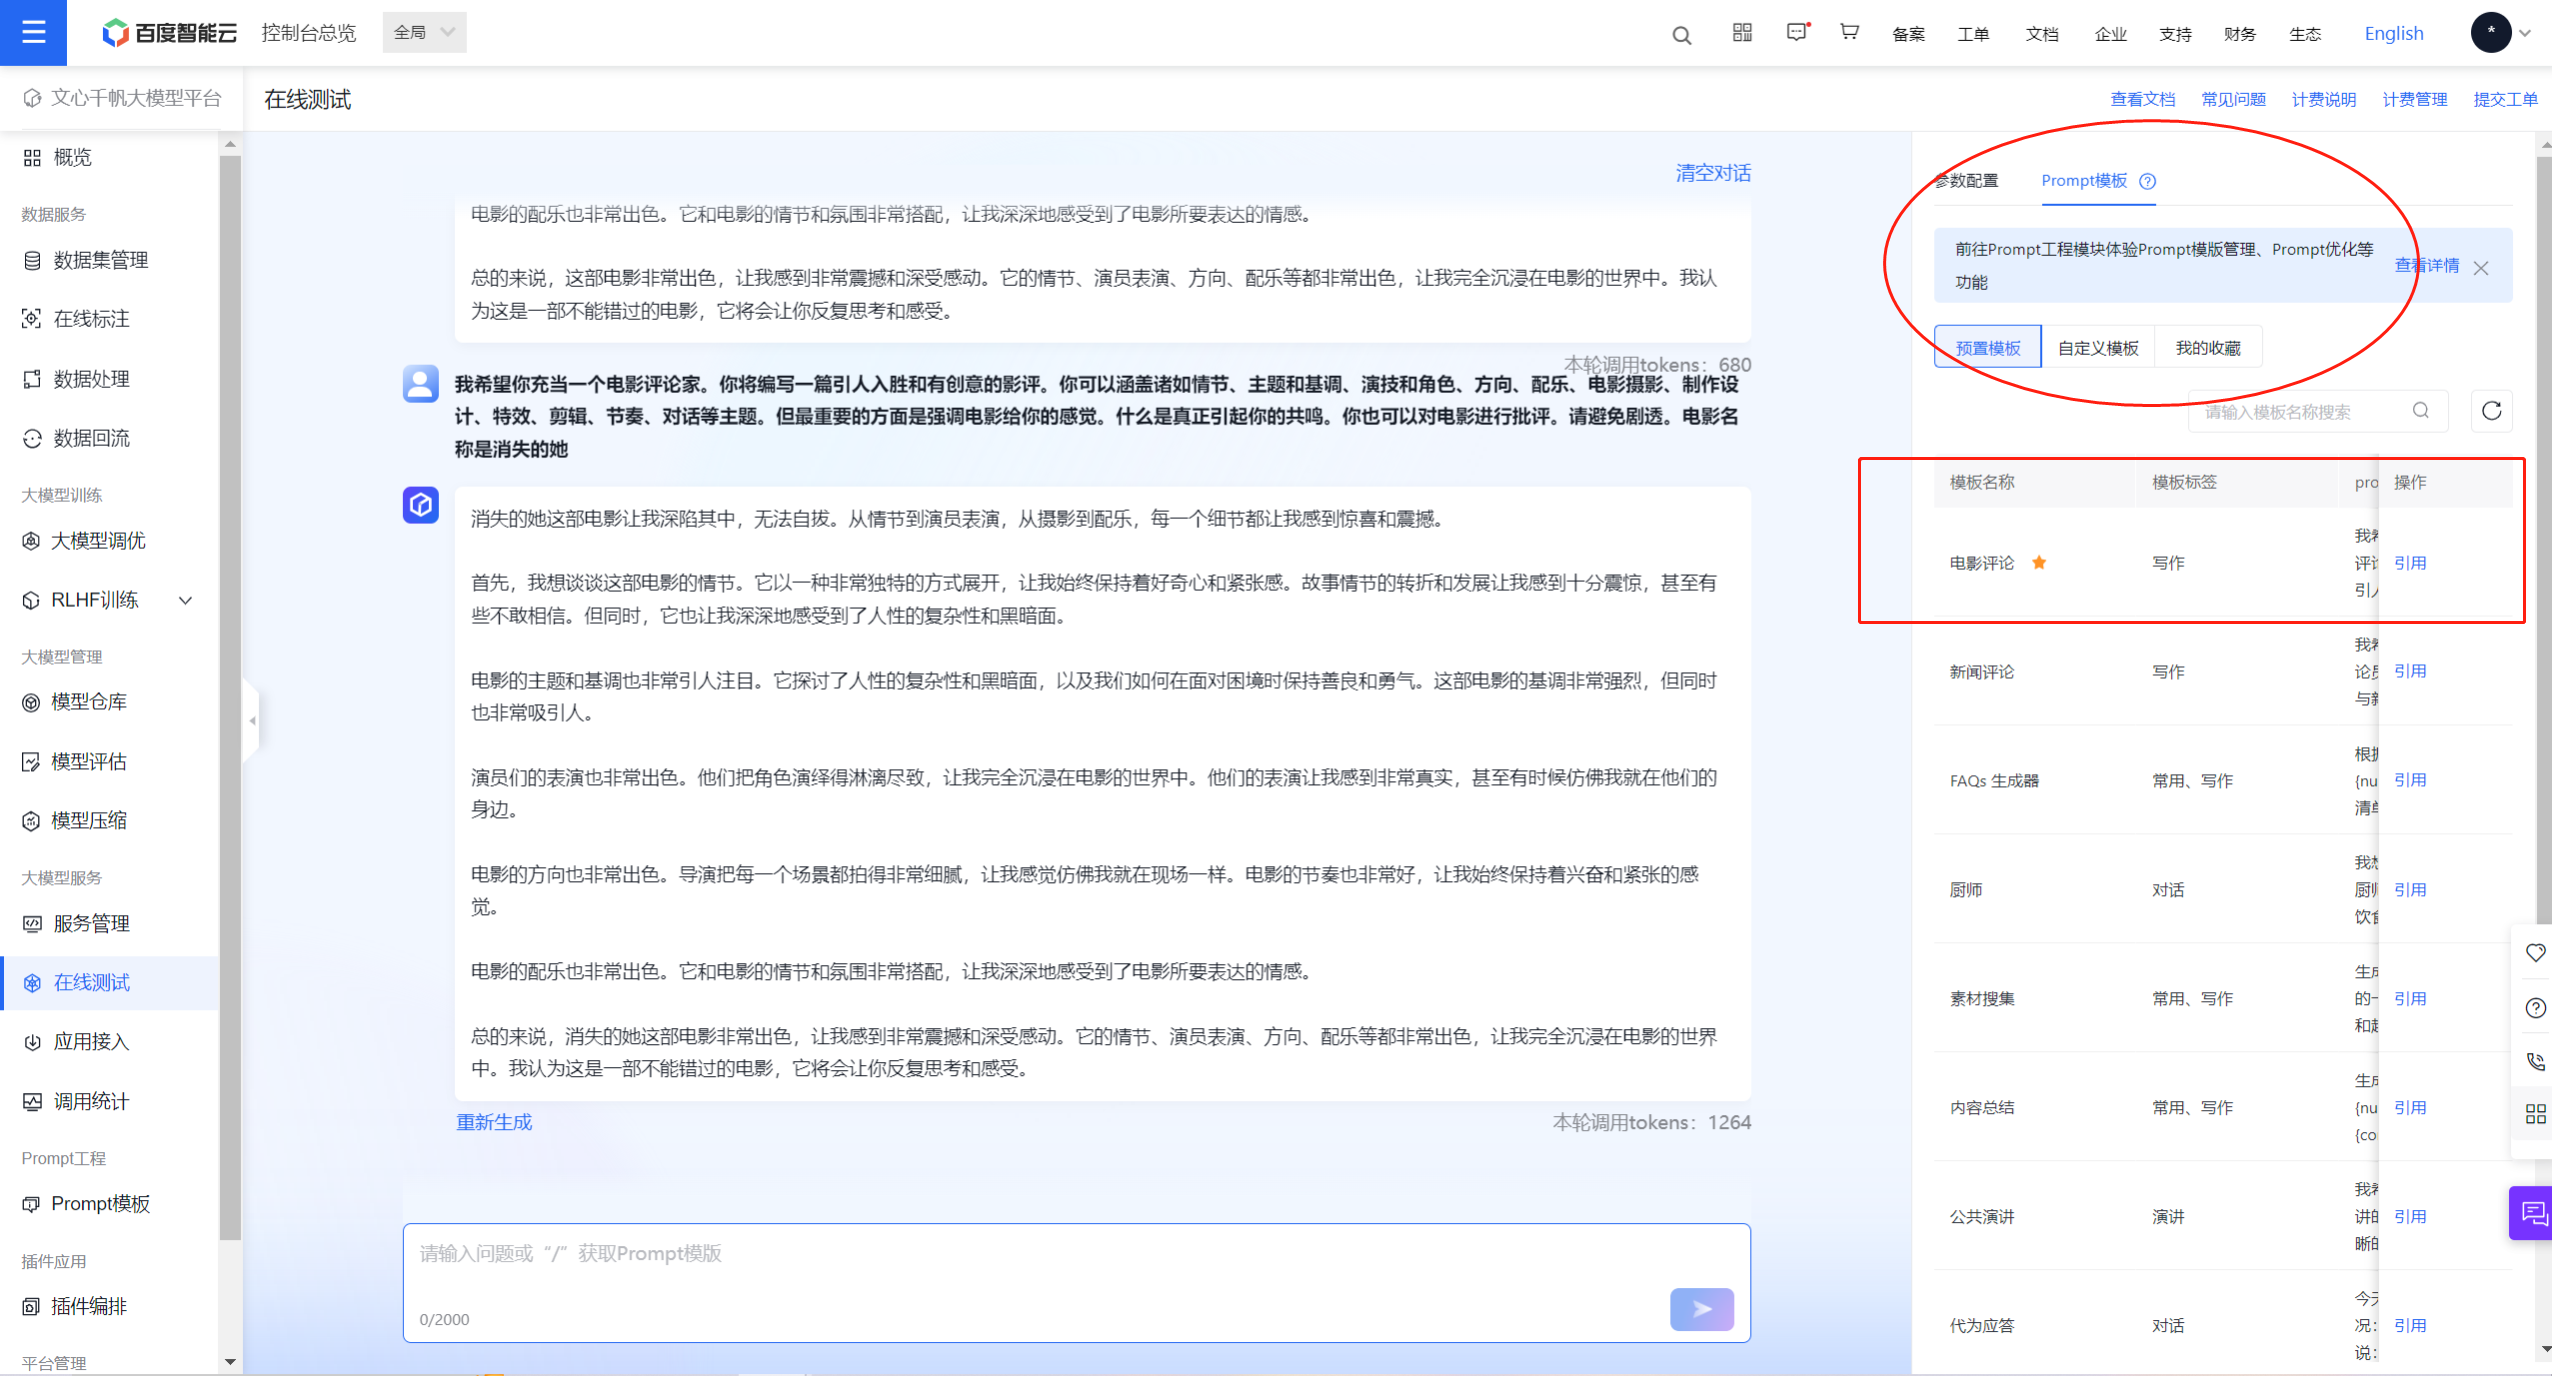Switch to the 参数配置 tab

click(1966, 181)
